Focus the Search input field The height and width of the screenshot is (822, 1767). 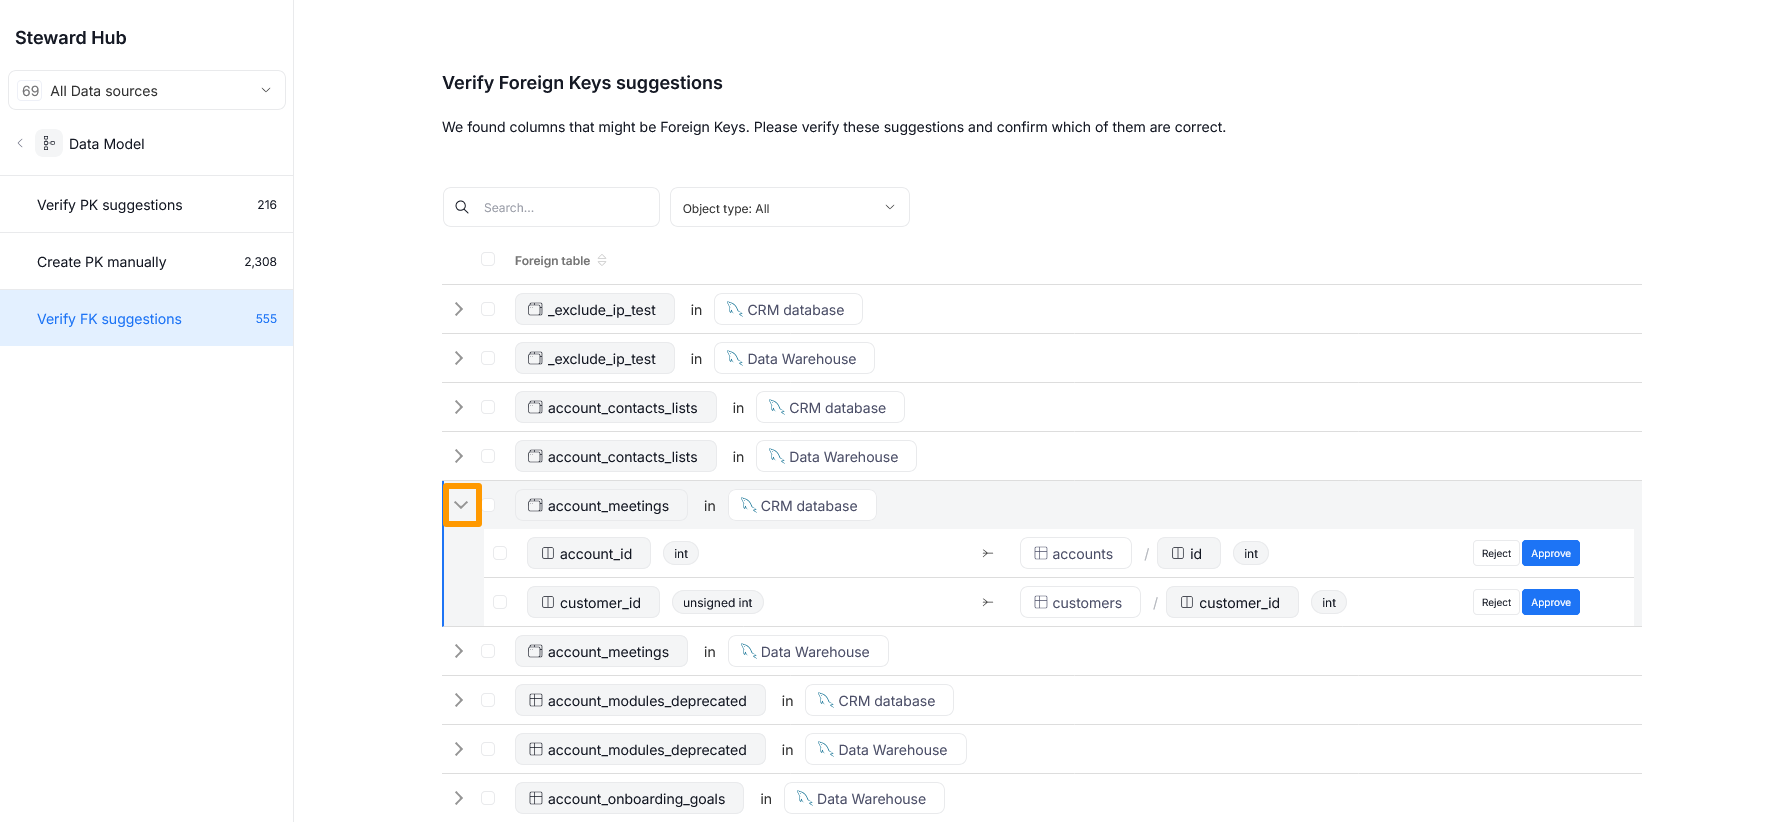[x=565, y=207]
